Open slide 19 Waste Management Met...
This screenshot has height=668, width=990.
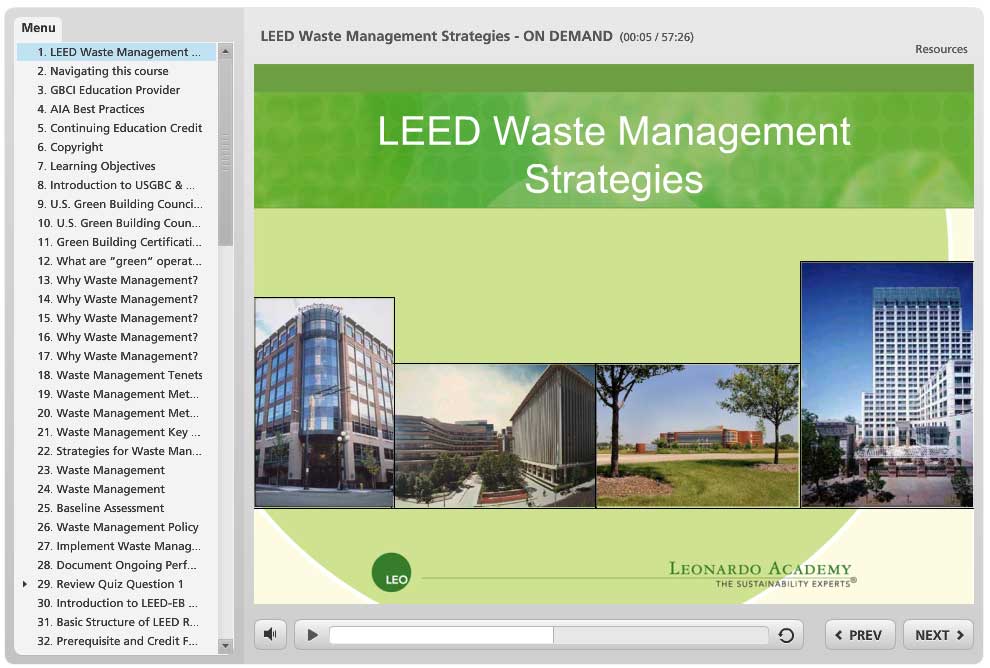point(116,394)
